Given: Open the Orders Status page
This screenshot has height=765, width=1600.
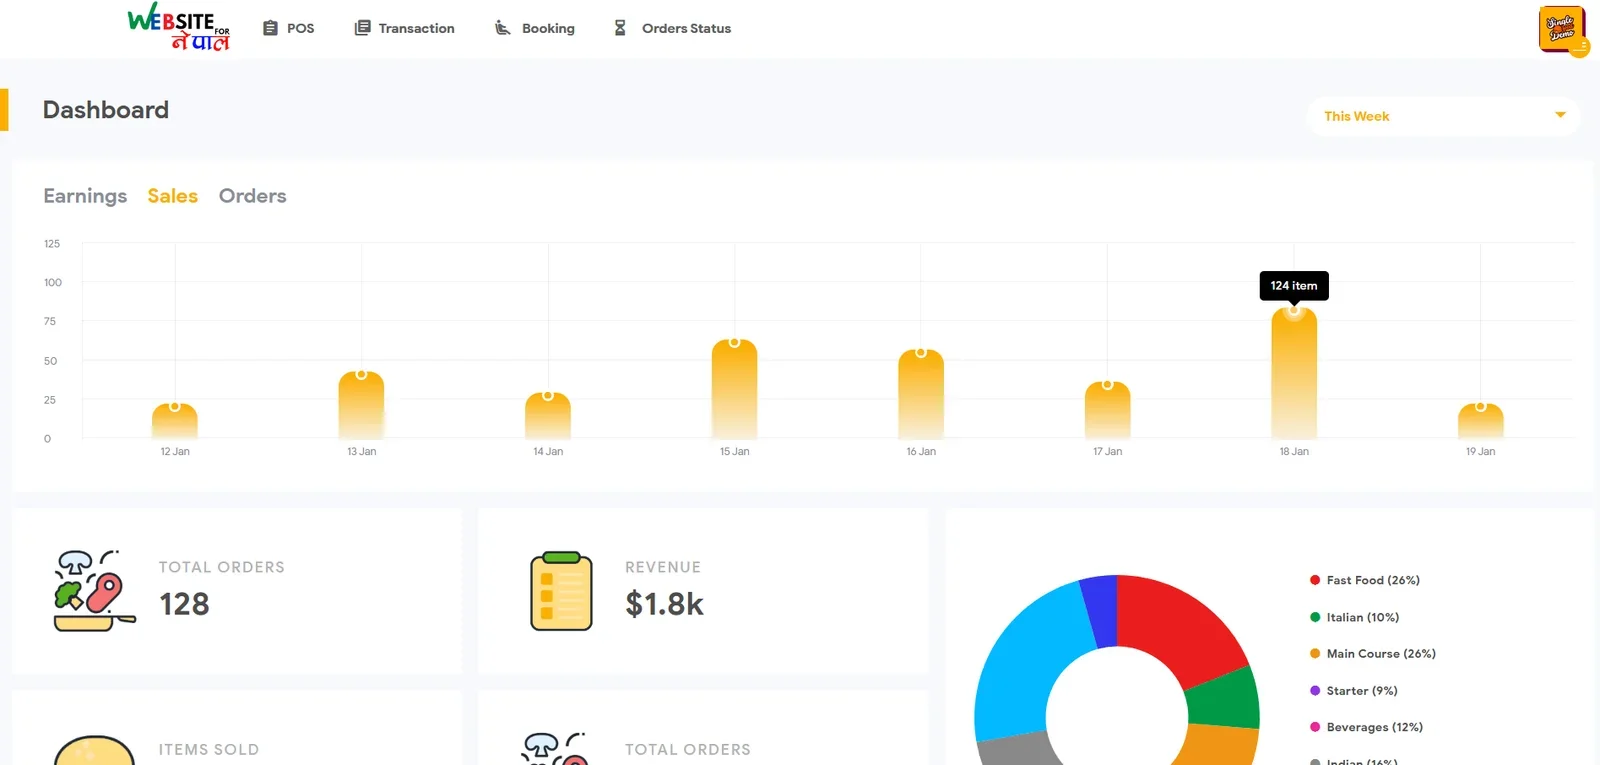Looking at the screenshot, I should [672, 28].
